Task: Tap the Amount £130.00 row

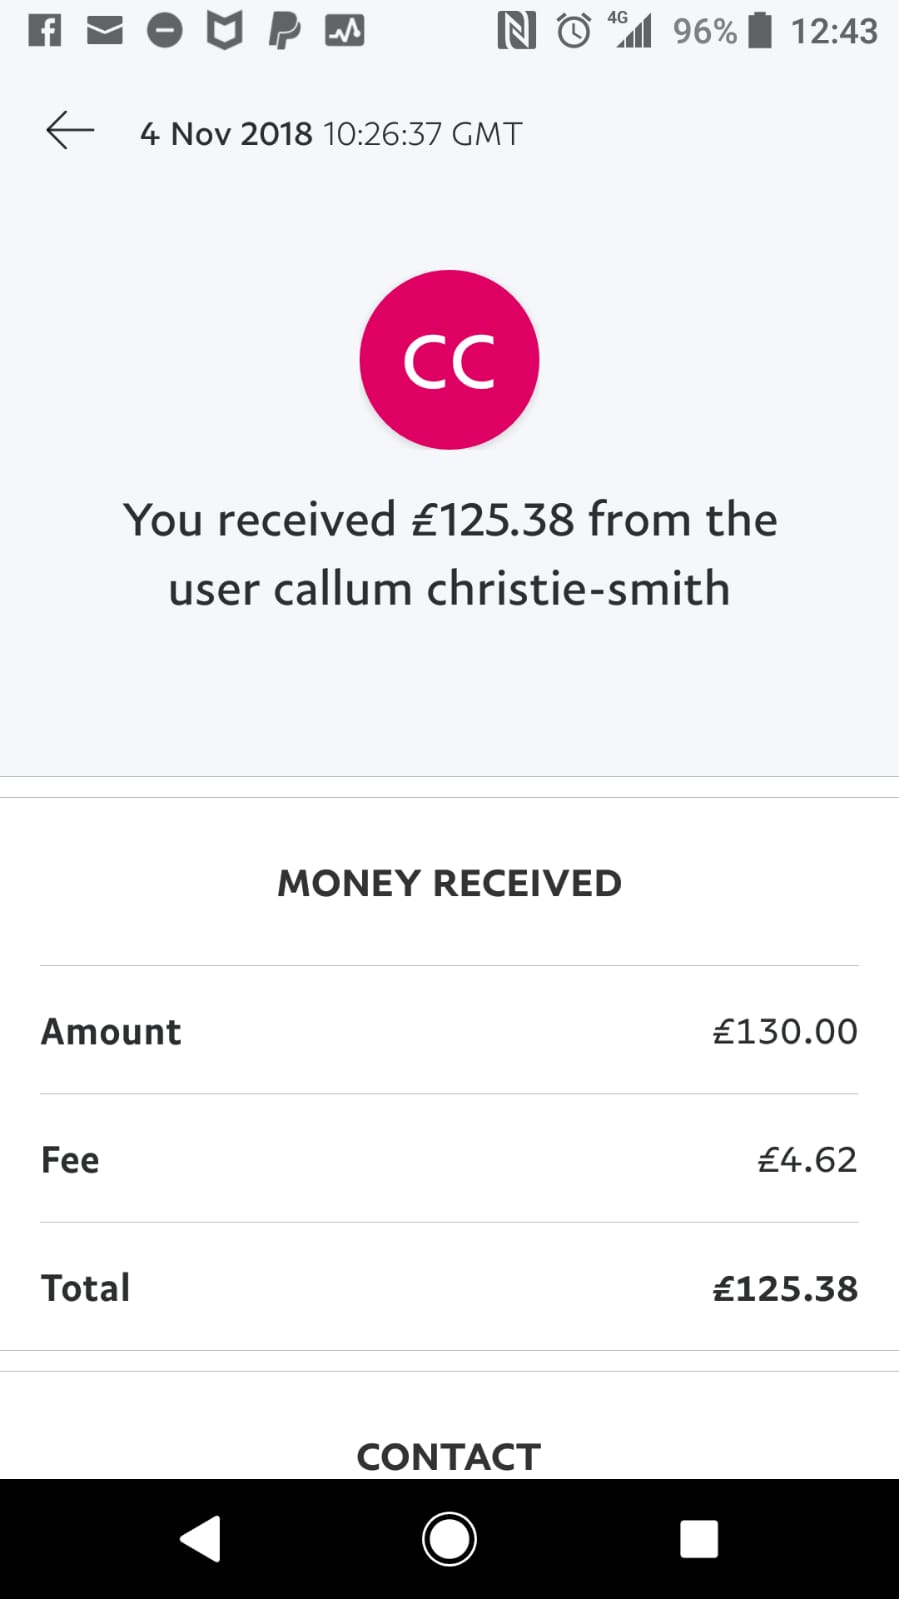Action: coord(449,1031)
